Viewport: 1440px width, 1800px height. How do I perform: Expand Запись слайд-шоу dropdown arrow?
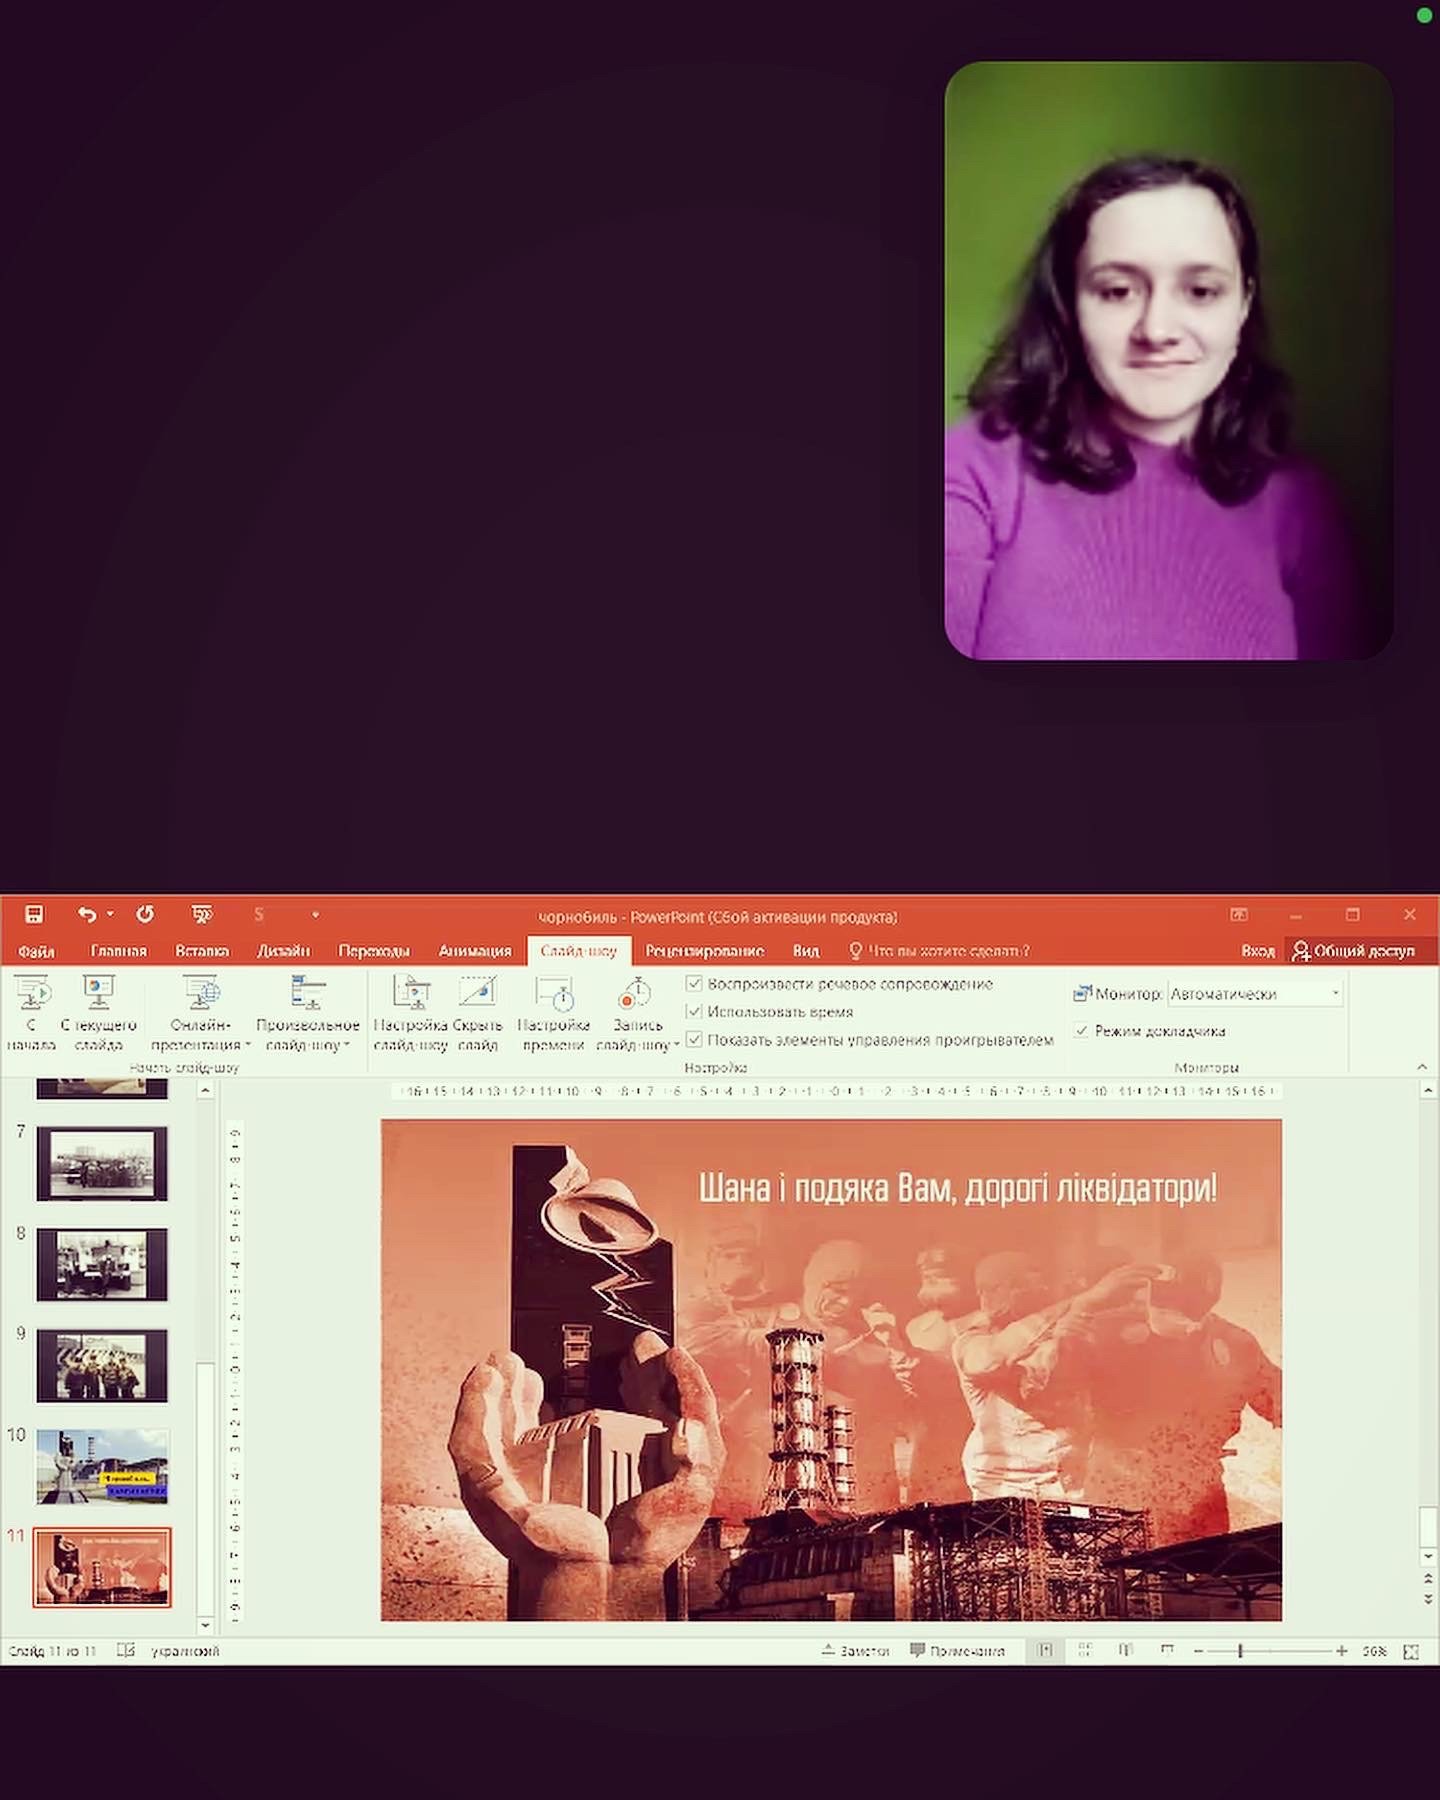click(676, 1045)
